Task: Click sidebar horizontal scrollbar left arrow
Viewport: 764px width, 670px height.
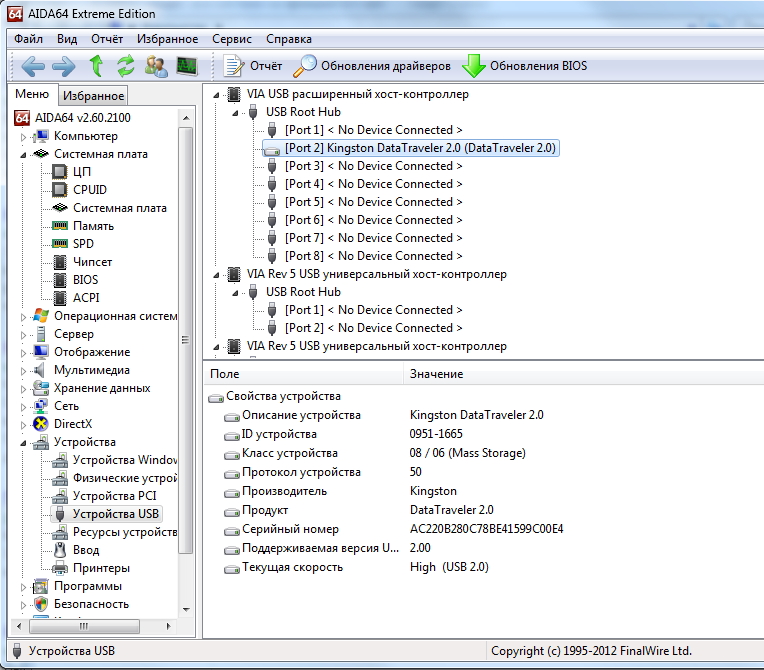Action: click(x=19, y=626)
